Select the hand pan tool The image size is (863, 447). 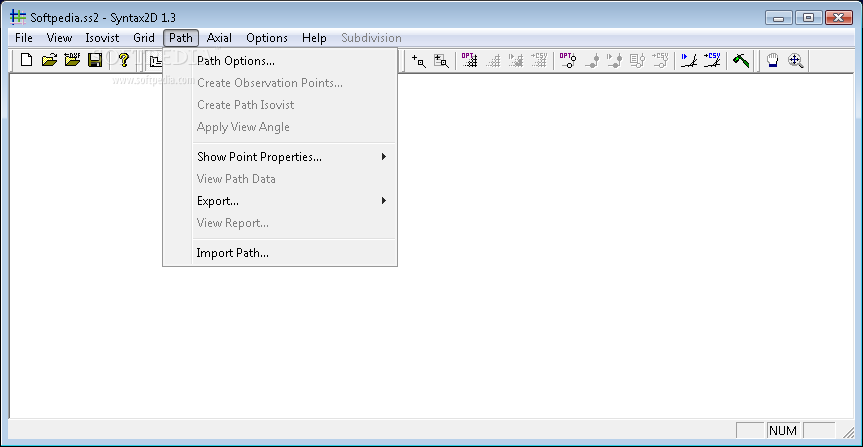[773, 61]
